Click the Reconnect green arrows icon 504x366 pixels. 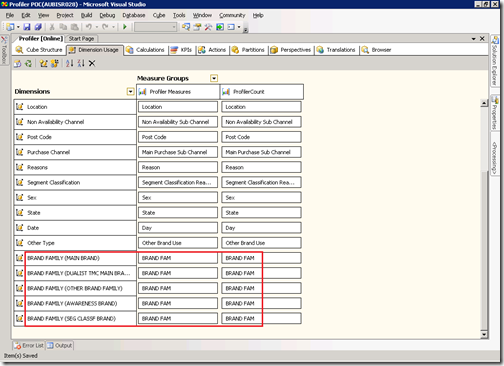(29, 63)
